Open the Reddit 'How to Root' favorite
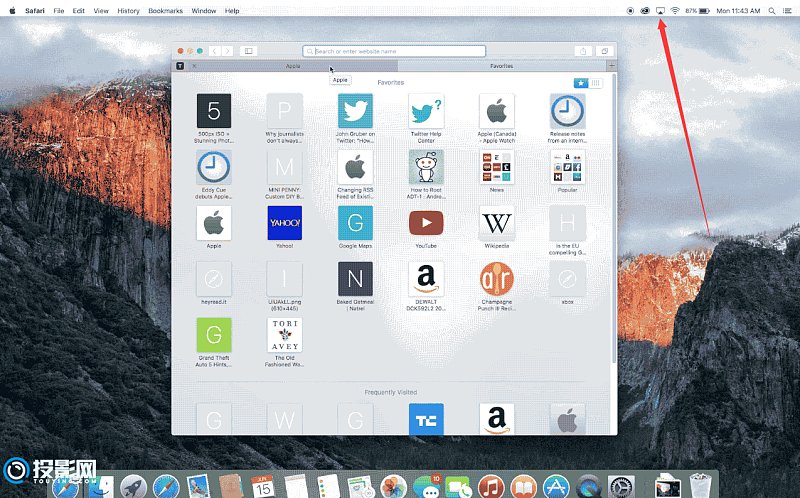The height and width of the screenshot is (498, 800). [426, 166]
